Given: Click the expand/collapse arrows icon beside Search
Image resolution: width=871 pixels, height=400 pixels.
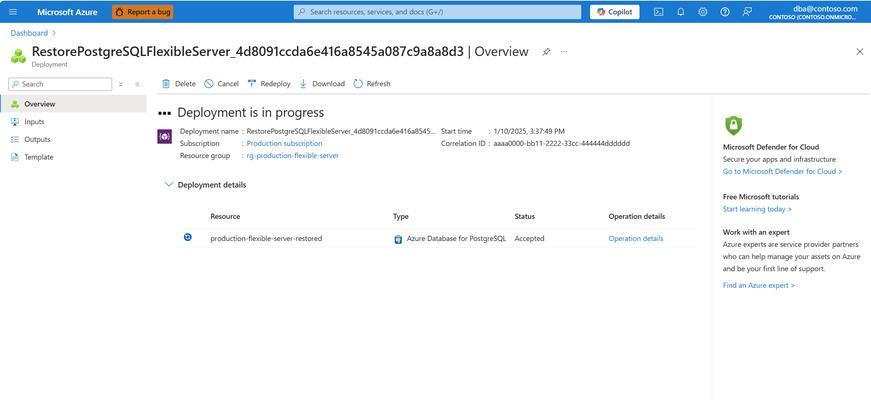Looking at the screenshot, I should pyautogui.click(x=121, y=84).
